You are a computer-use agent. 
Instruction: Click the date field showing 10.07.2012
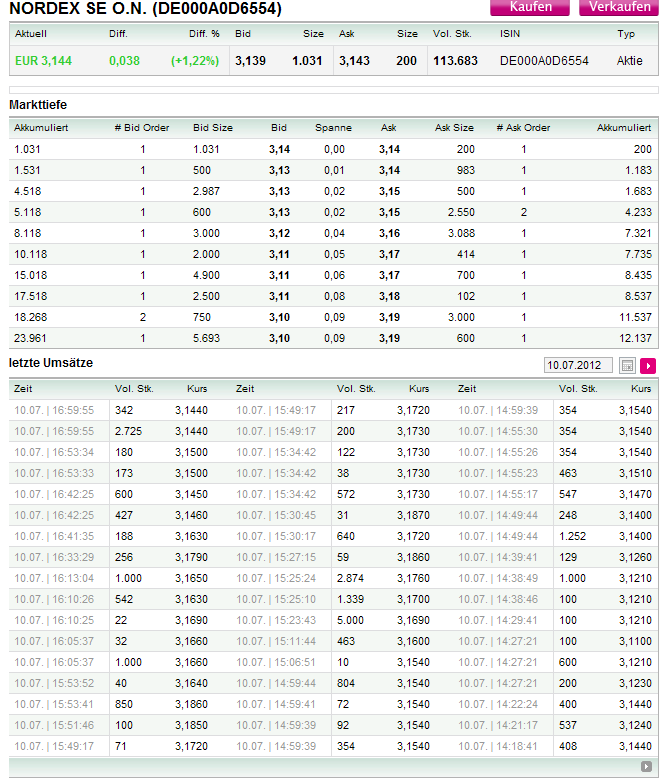pos(579,366)
